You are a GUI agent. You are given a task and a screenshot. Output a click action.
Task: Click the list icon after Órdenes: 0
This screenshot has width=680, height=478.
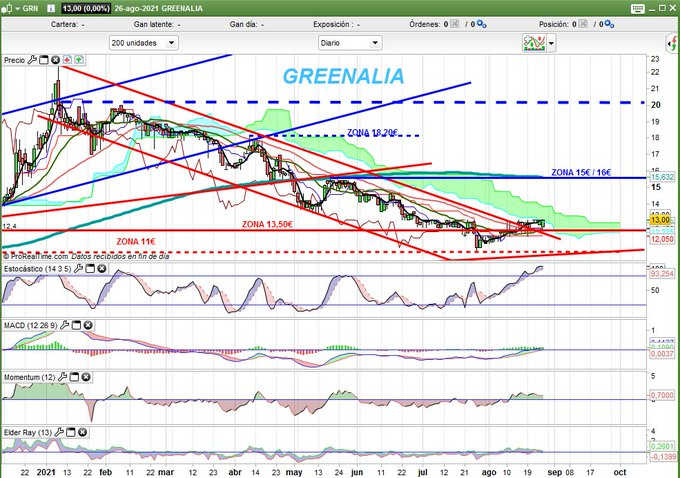(x=454, y=24)
